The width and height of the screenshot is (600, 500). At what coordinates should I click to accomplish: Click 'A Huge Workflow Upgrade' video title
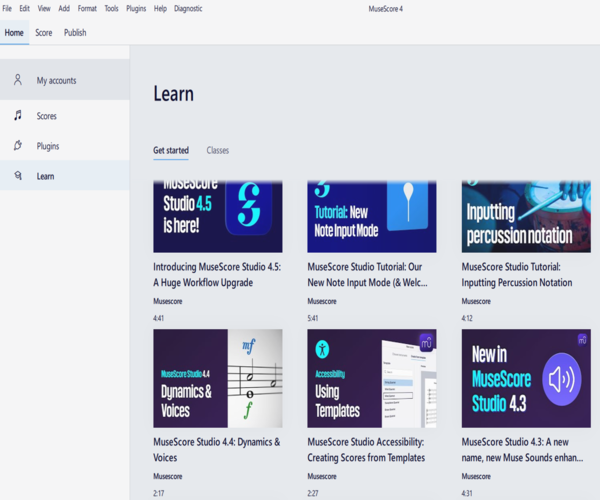(x=203, y=283)
